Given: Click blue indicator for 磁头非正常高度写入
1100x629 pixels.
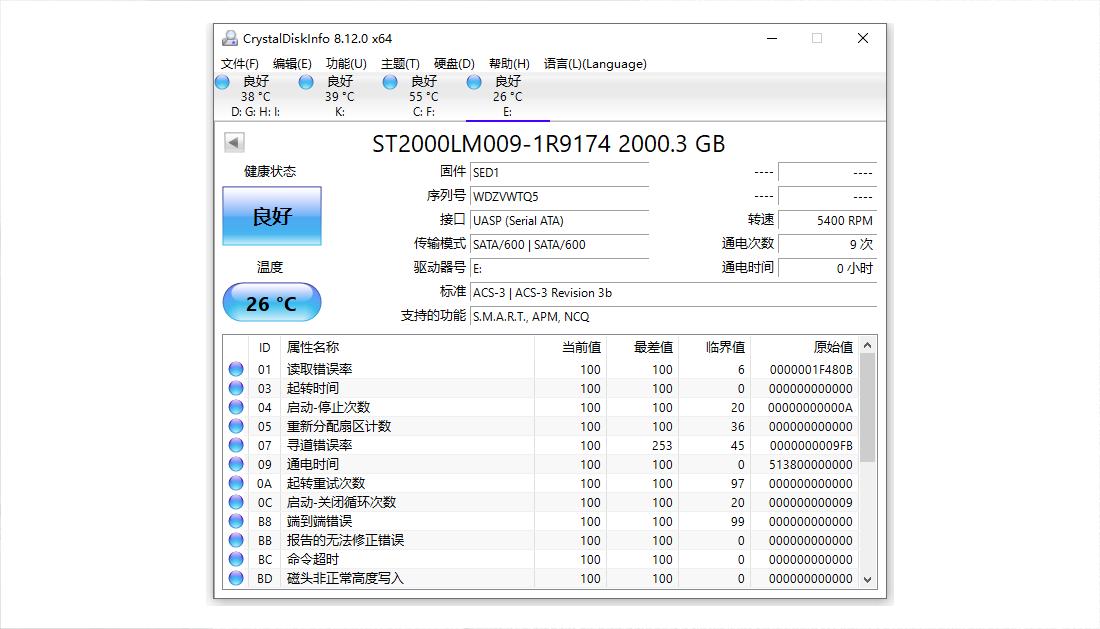Looking at the screenshot, I should (236, 578).
